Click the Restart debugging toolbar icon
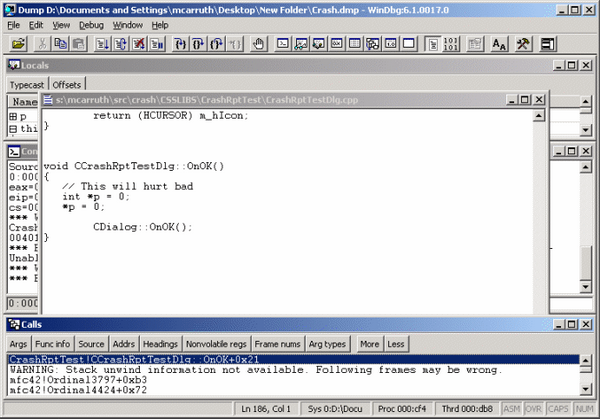The height and width of the screenshot is (419, 600). (120, 44)
